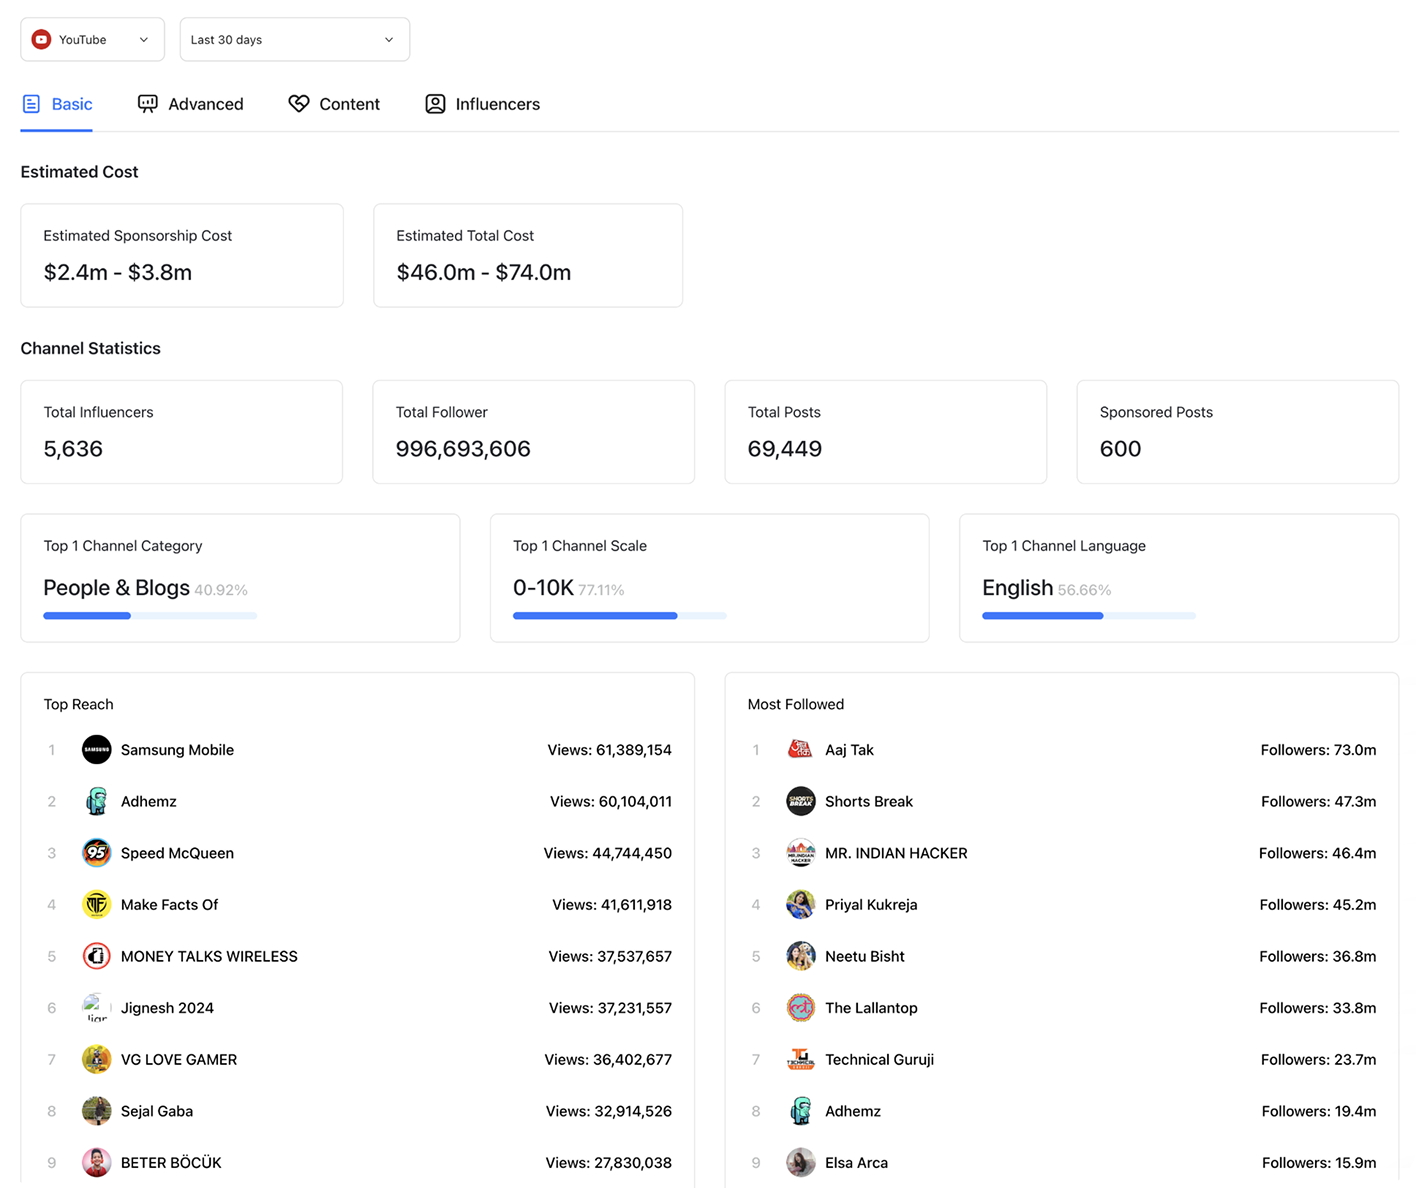Viewport: 1416px width, 1188px height.
Task: Click the English language progress bar
Action: coord(1089,616)
